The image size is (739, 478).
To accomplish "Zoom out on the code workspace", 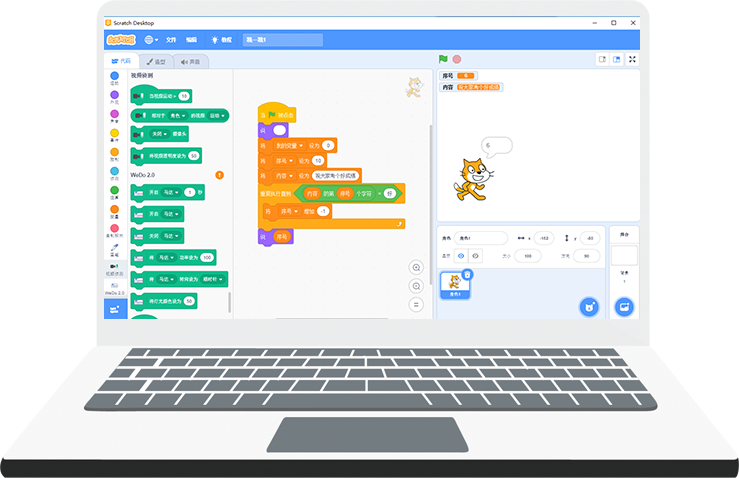I will (x=416, y=286).
